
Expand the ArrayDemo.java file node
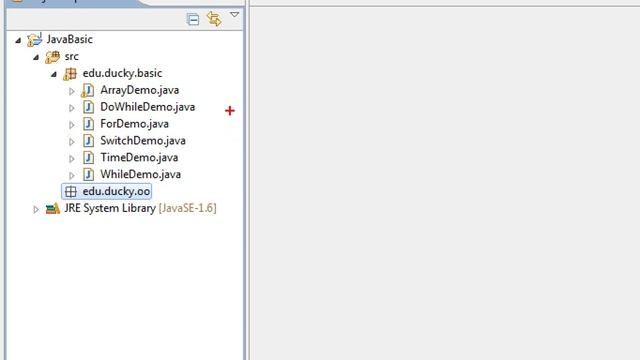pos(71,91)
